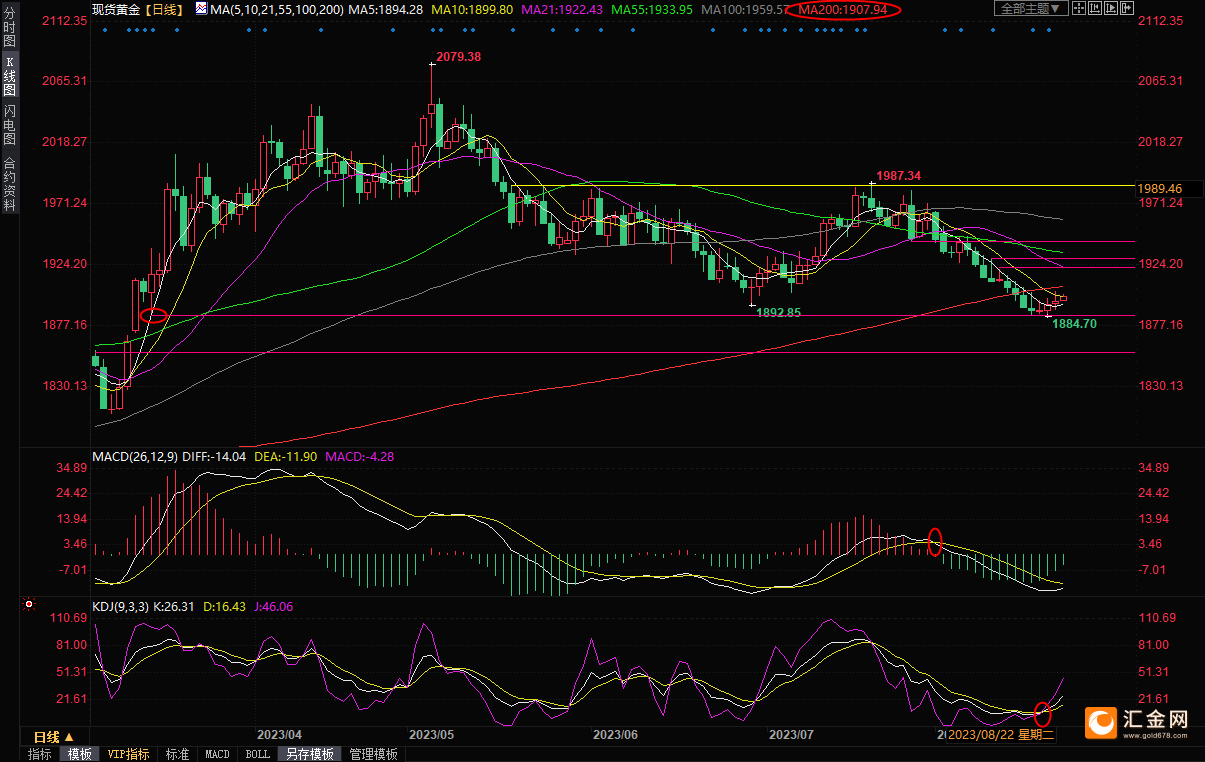Open the VIP指标 tab
1205x762 pixels.
[128, 754]
